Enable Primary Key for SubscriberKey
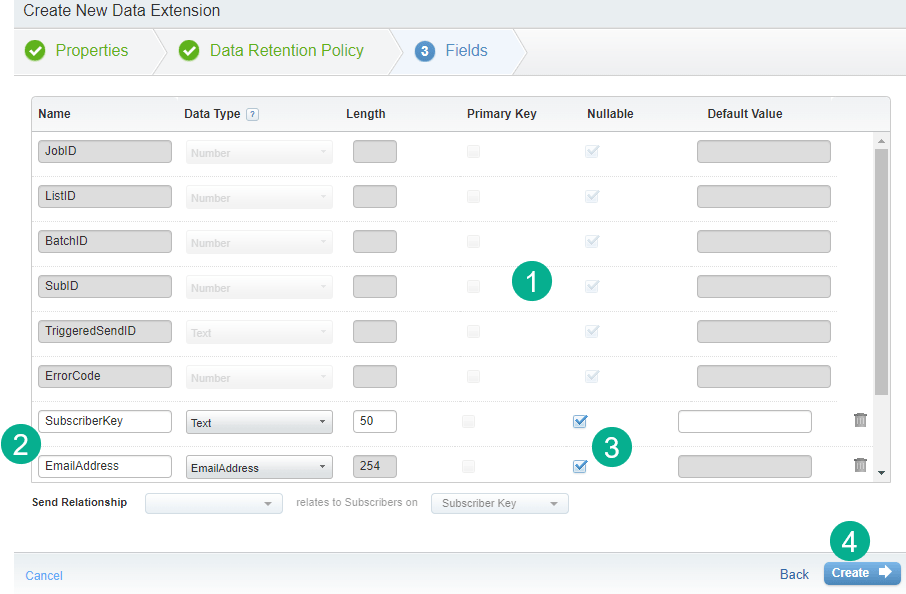The height and width of the screenshot is (594, 906). (469, 421)
